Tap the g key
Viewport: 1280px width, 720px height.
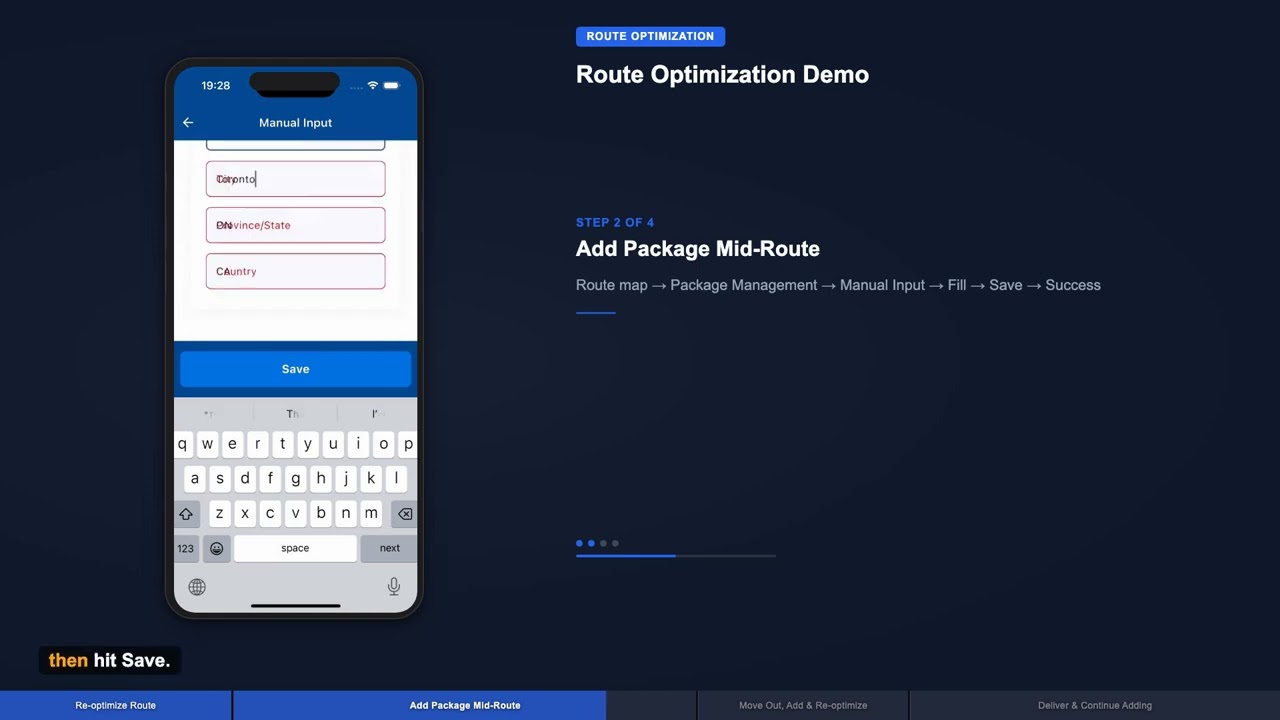point(295,478)
